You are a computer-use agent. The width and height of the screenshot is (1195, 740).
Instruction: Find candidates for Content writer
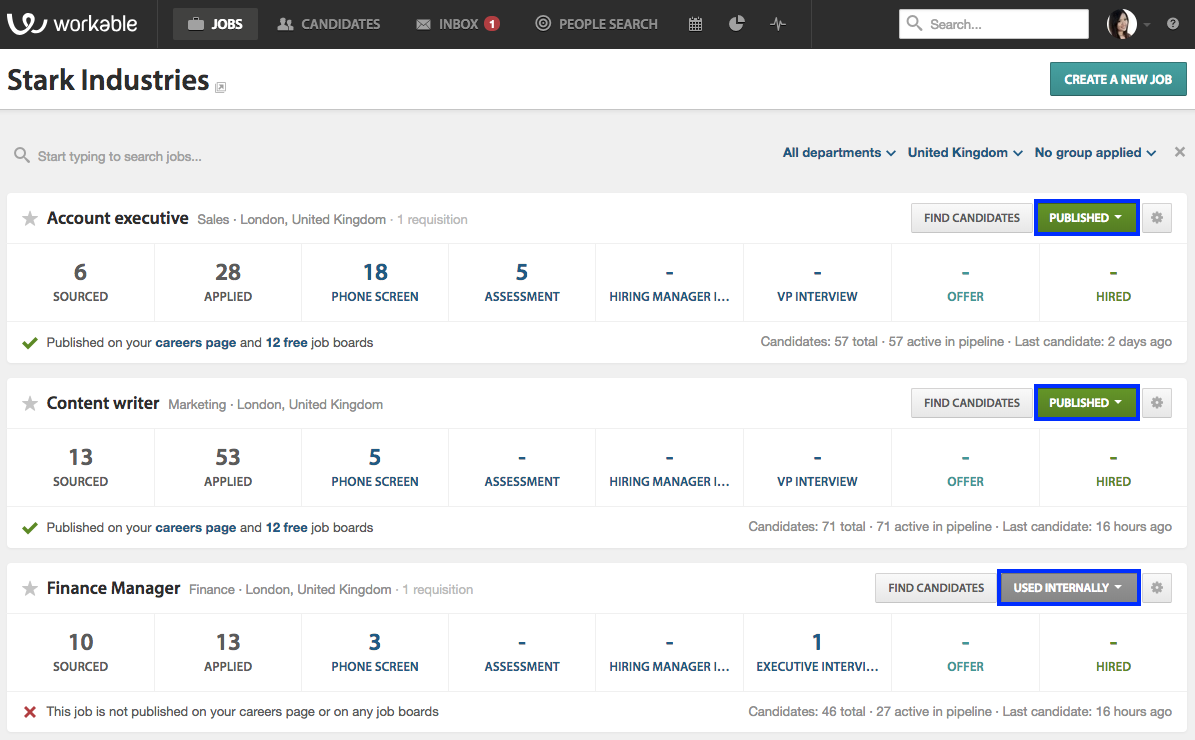972,402
